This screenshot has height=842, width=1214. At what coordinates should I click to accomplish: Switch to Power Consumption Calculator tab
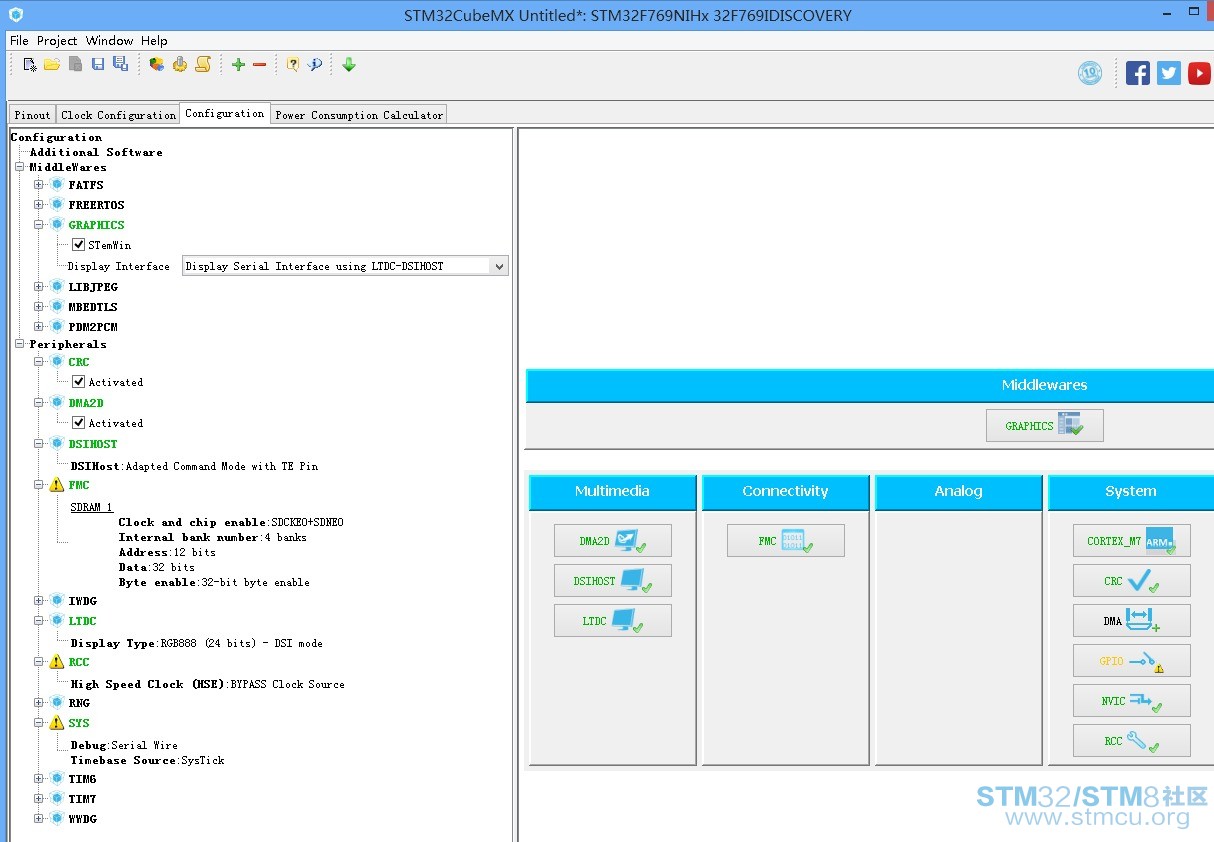tap(359, 115)
